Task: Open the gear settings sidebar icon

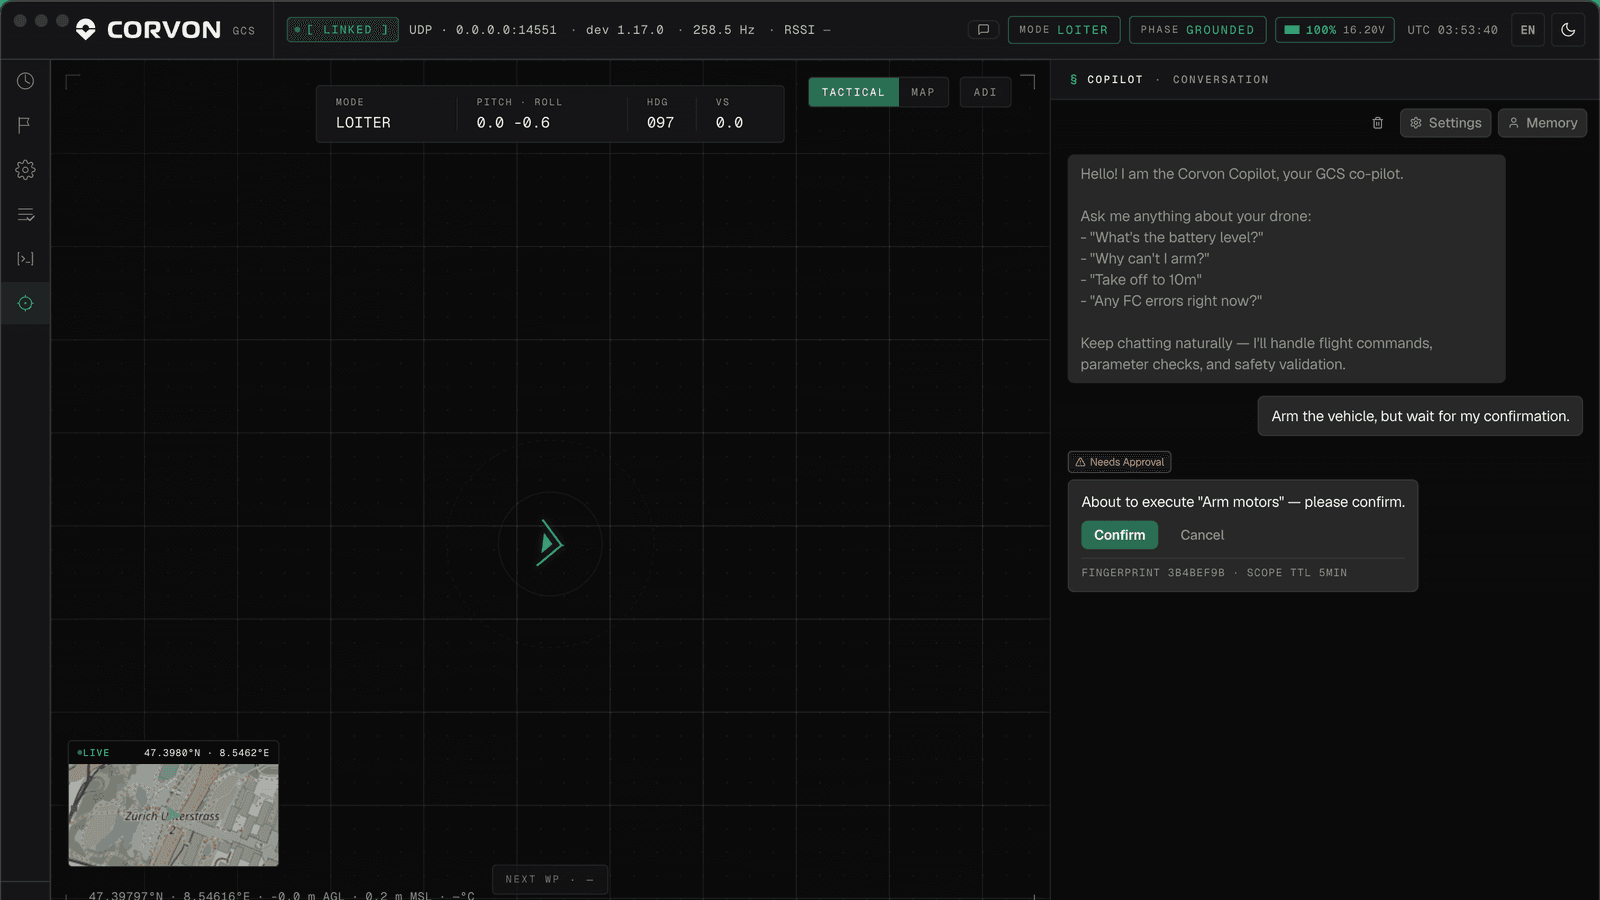Action: [x=25, y=170]
